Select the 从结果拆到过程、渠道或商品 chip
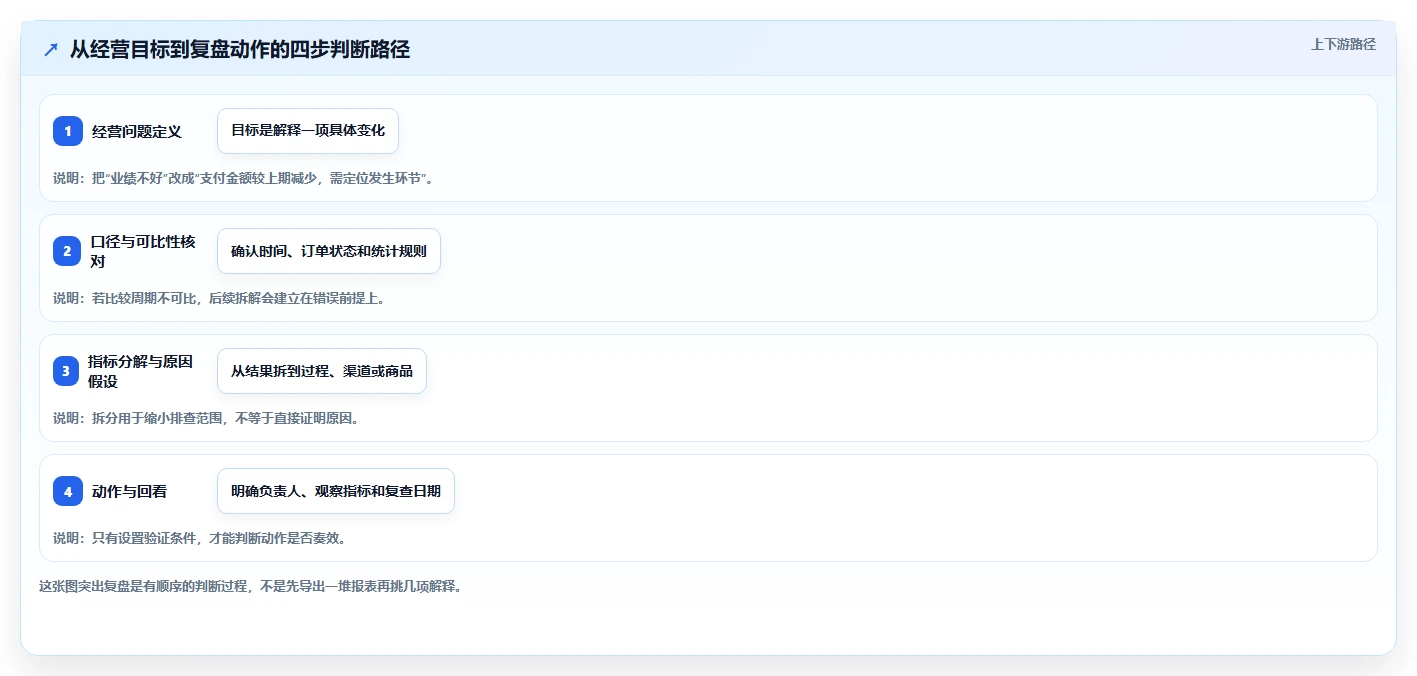Viewport: 1417px width, 676px height. coord(322,371)
